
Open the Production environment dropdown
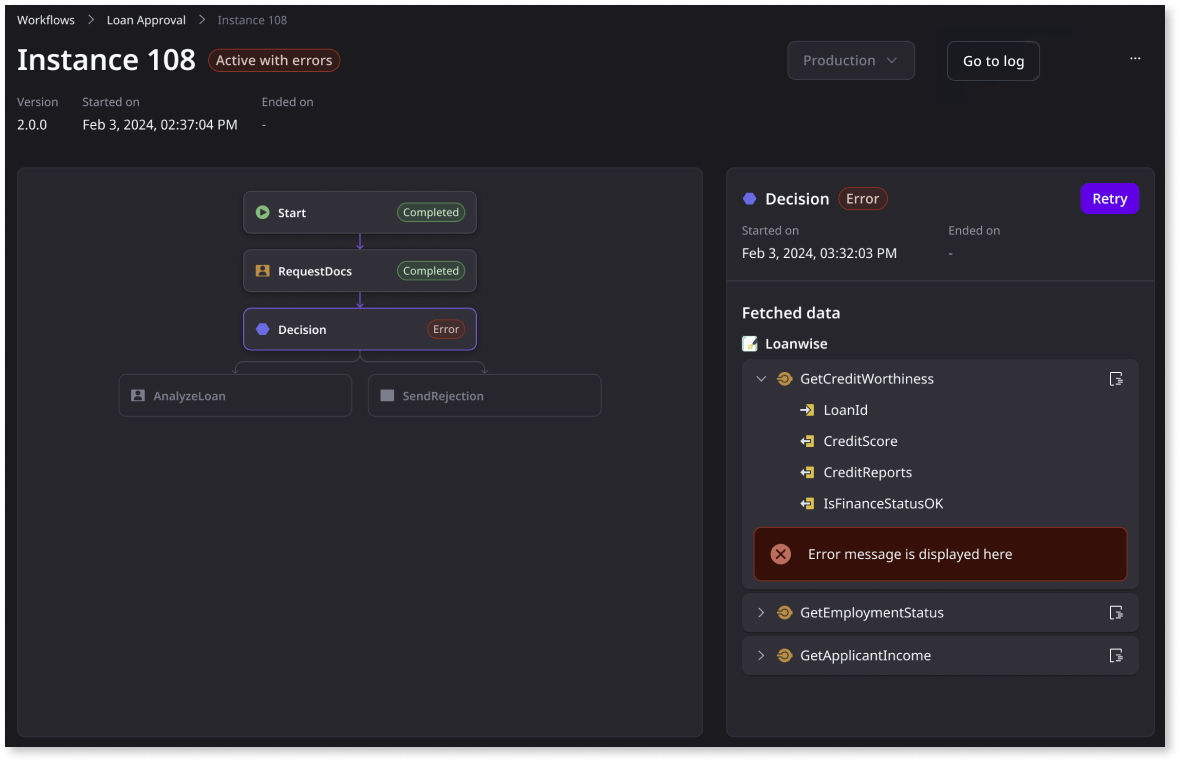click(851, 60)
